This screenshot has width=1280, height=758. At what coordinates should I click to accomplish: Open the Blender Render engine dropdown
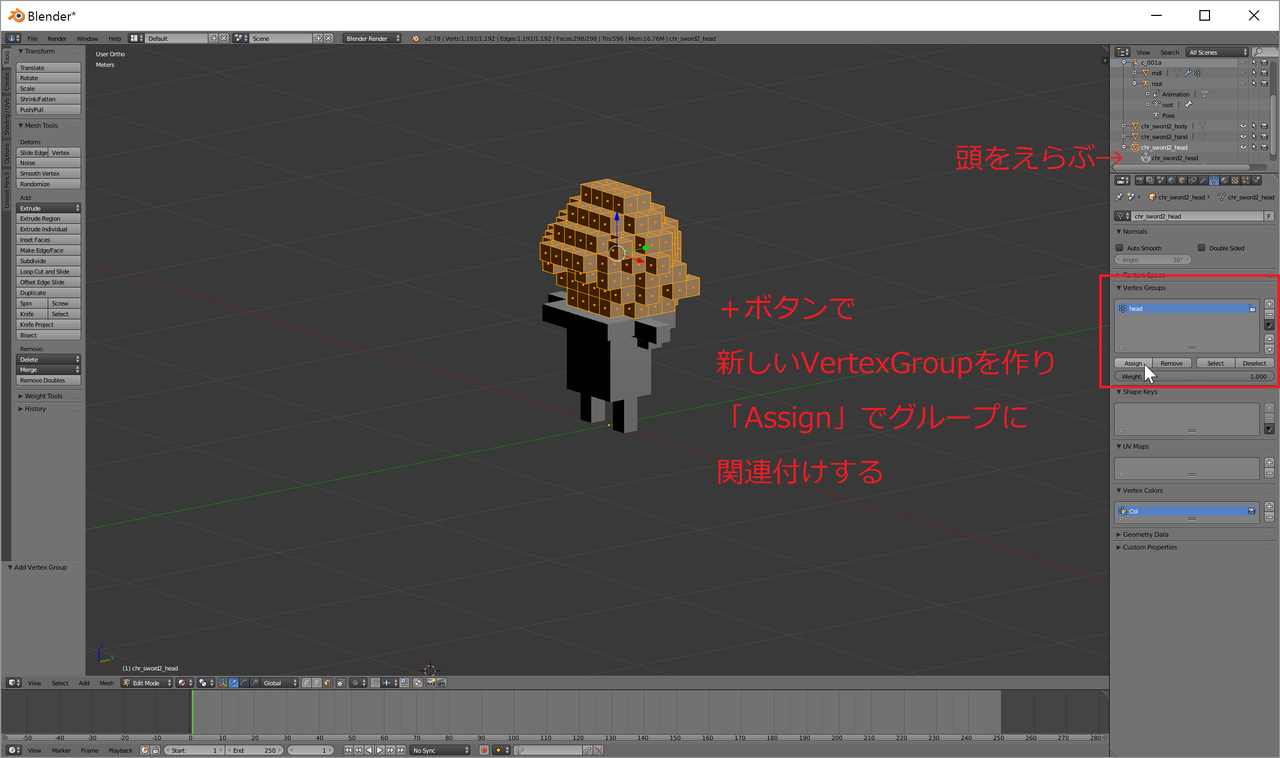tap(372, 38)
